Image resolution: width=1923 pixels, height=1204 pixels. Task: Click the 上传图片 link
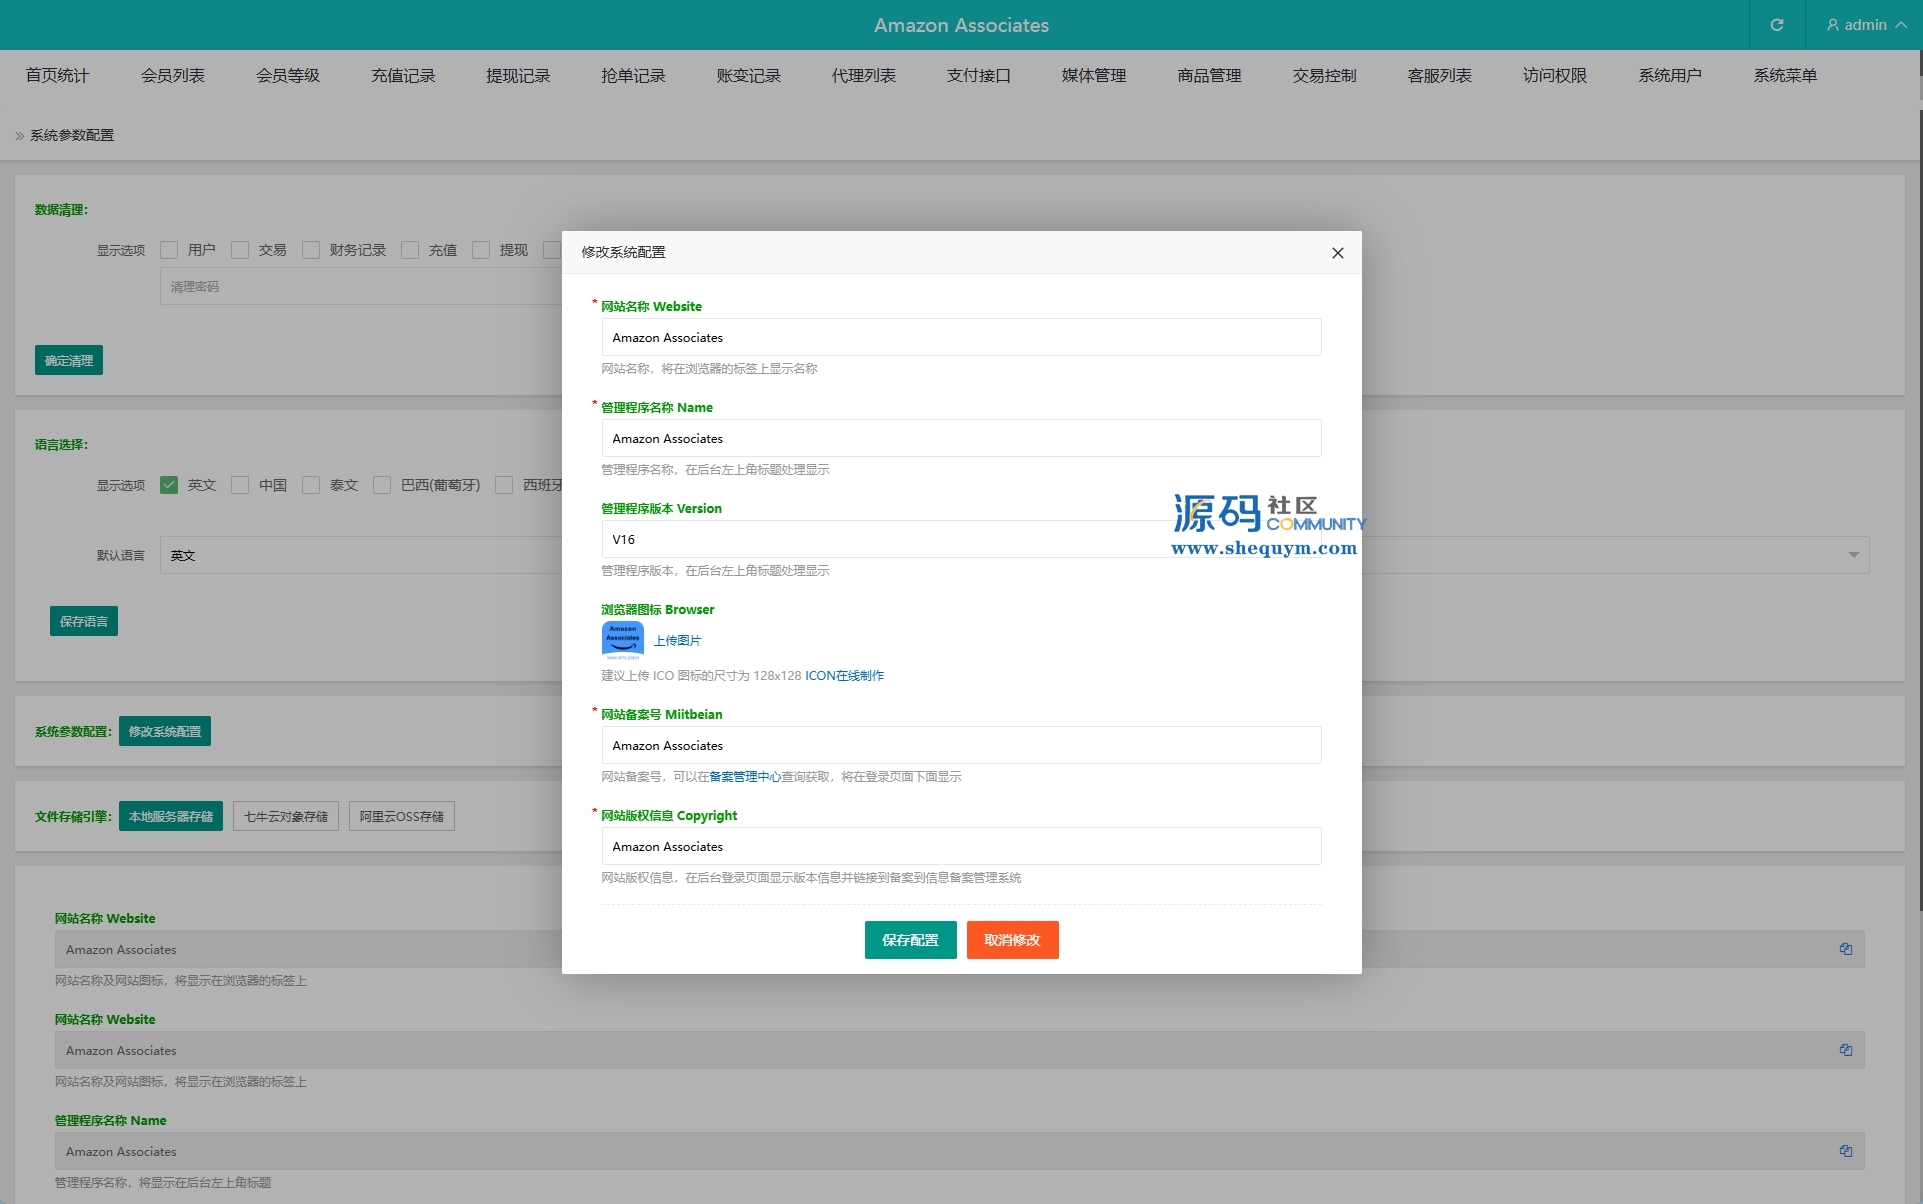coord(677,640)
